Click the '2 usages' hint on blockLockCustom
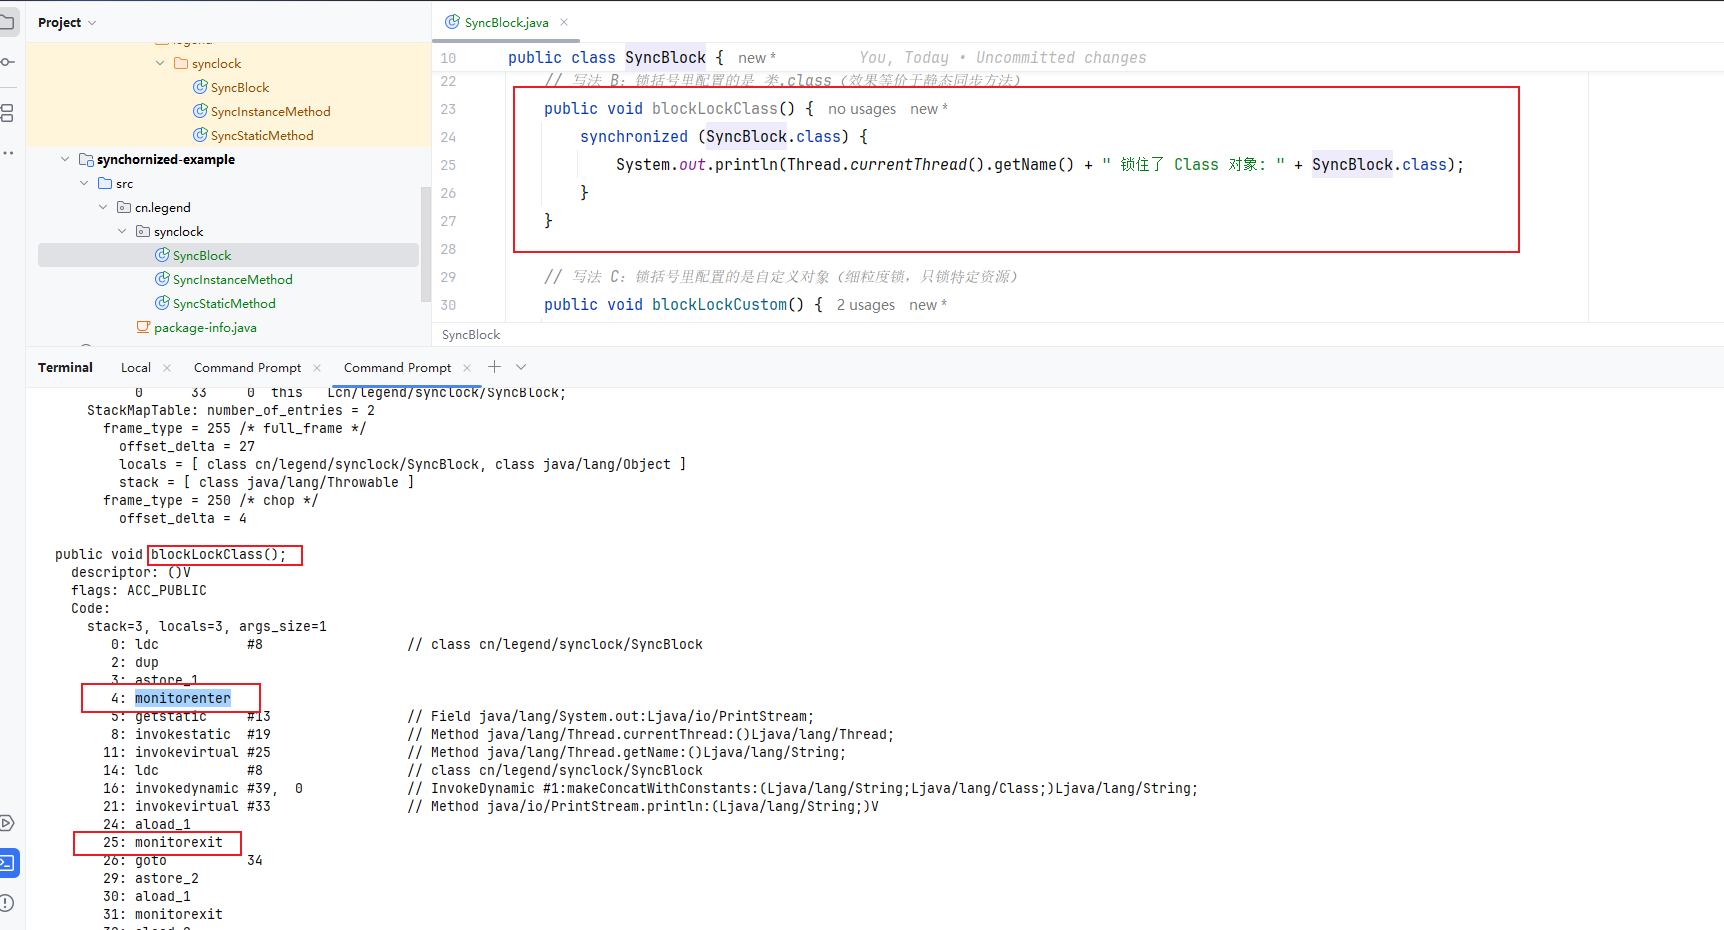The width and height of the screenshot is (1724, 930). 866,305
